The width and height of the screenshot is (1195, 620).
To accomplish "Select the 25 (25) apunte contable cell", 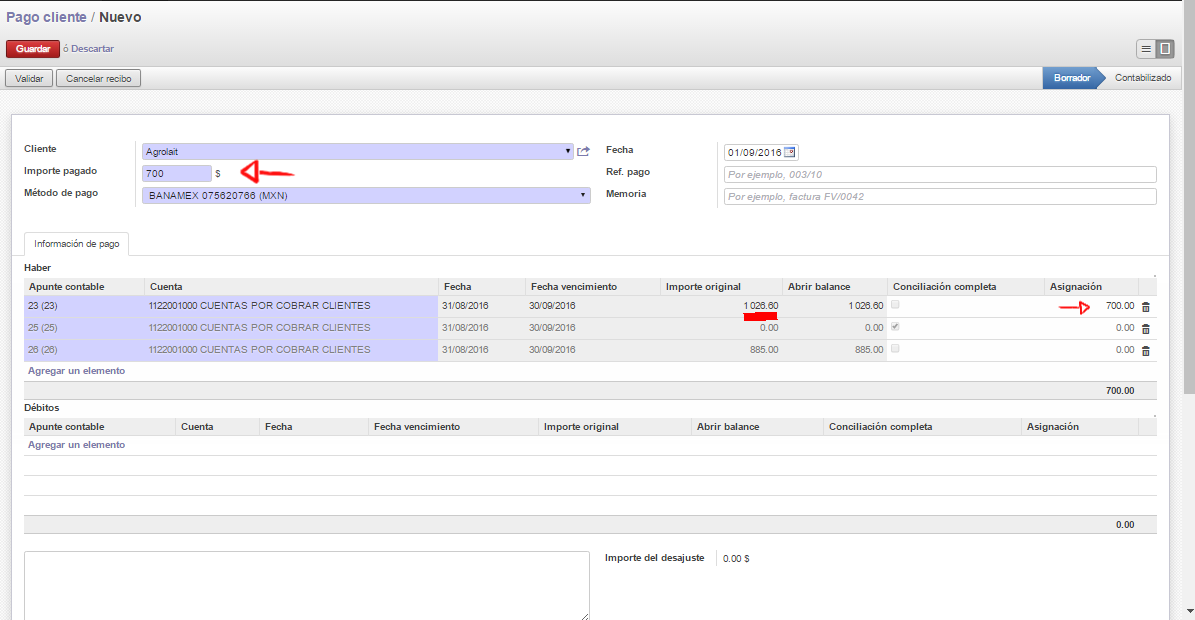I will click(84, 328).
